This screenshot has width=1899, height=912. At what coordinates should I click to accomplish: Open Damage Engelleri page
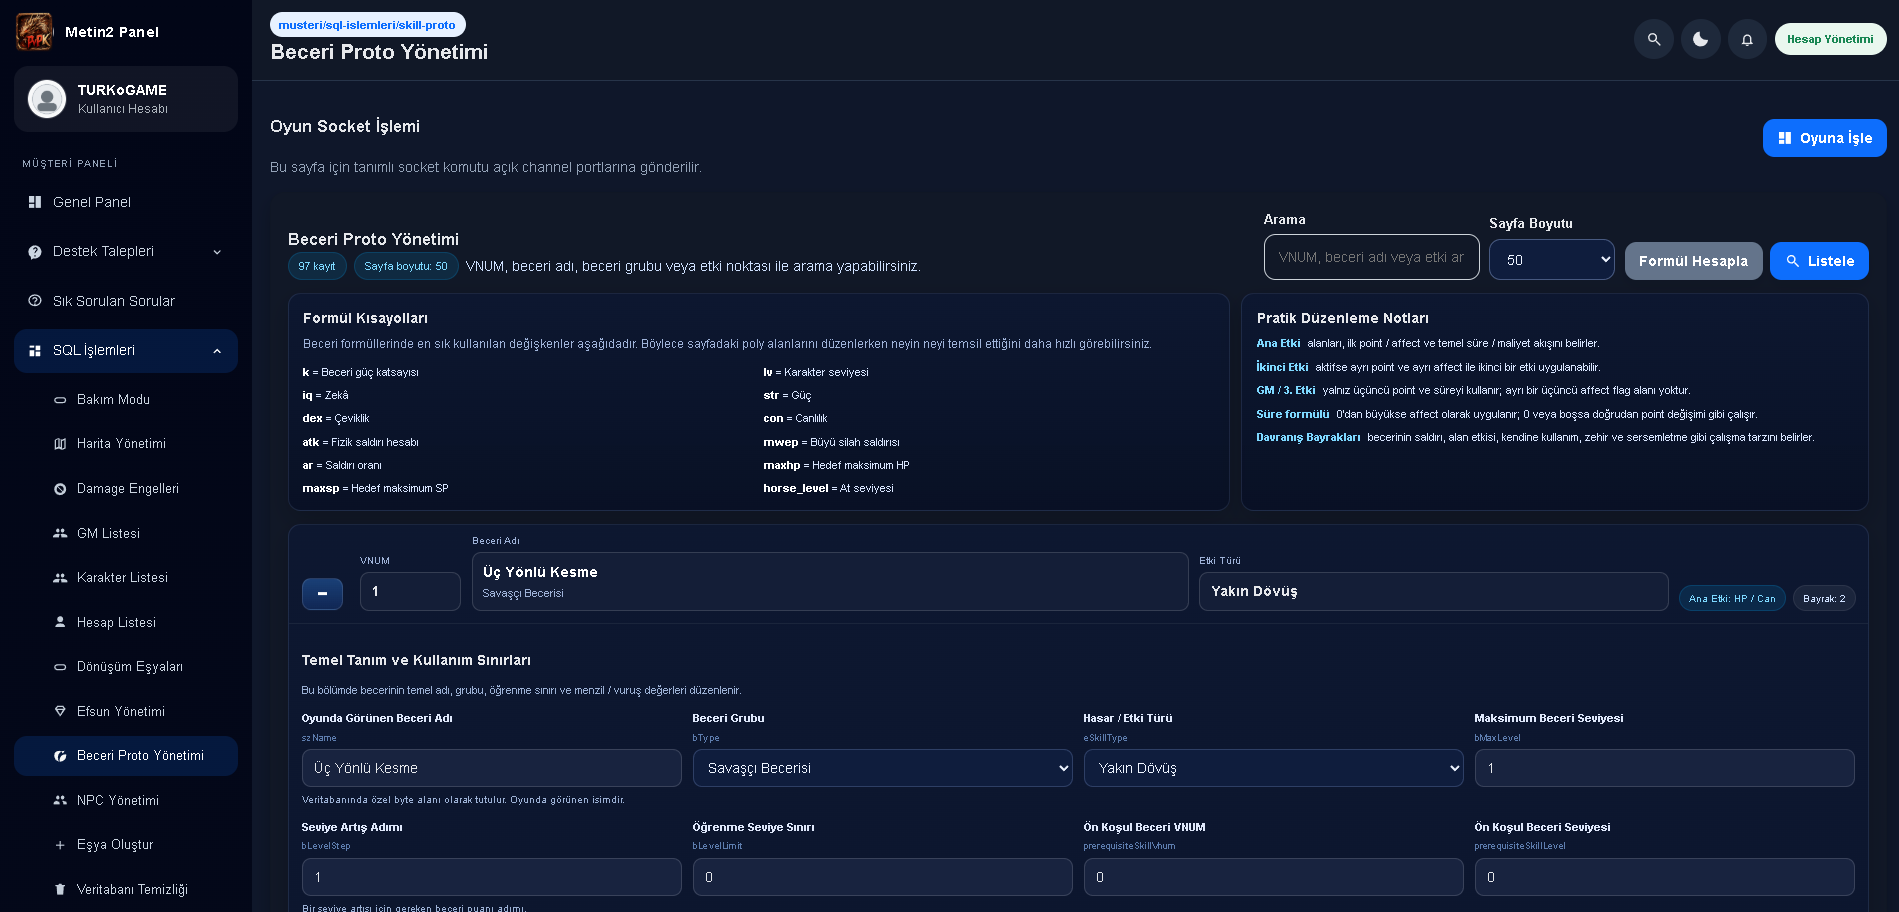click(x=126, y=489)
